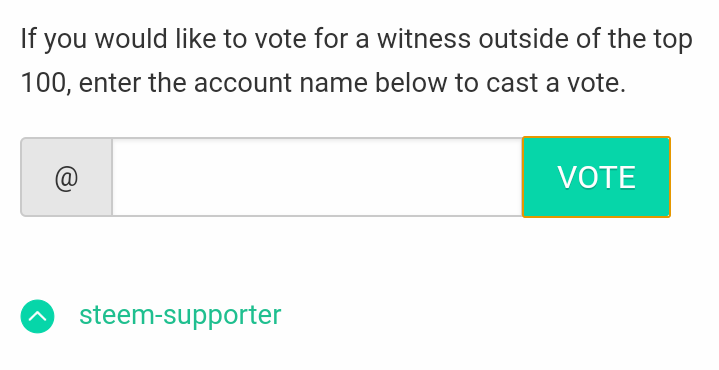Focus the witness account name input field
The height and width of the screenshot is (370, 719).
click(x=317, y=177)
